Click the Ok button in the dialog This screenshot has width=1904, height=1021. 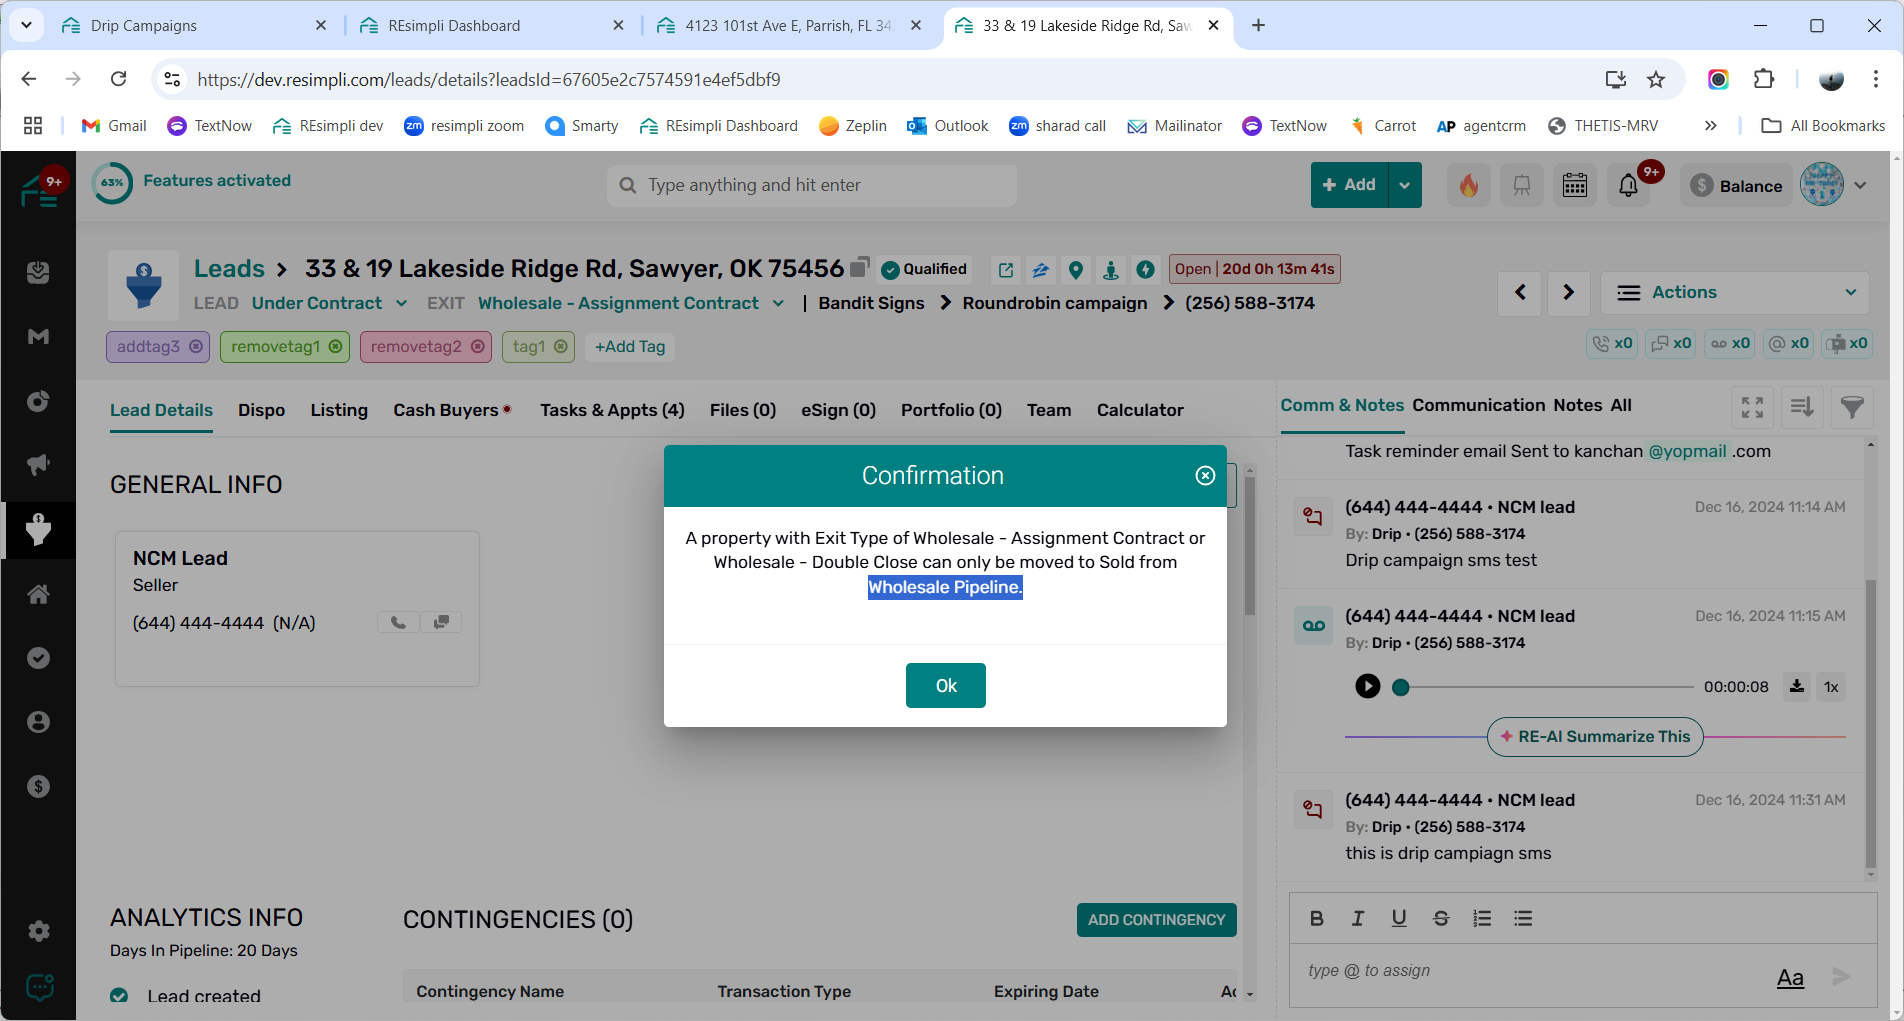[945, 686]
